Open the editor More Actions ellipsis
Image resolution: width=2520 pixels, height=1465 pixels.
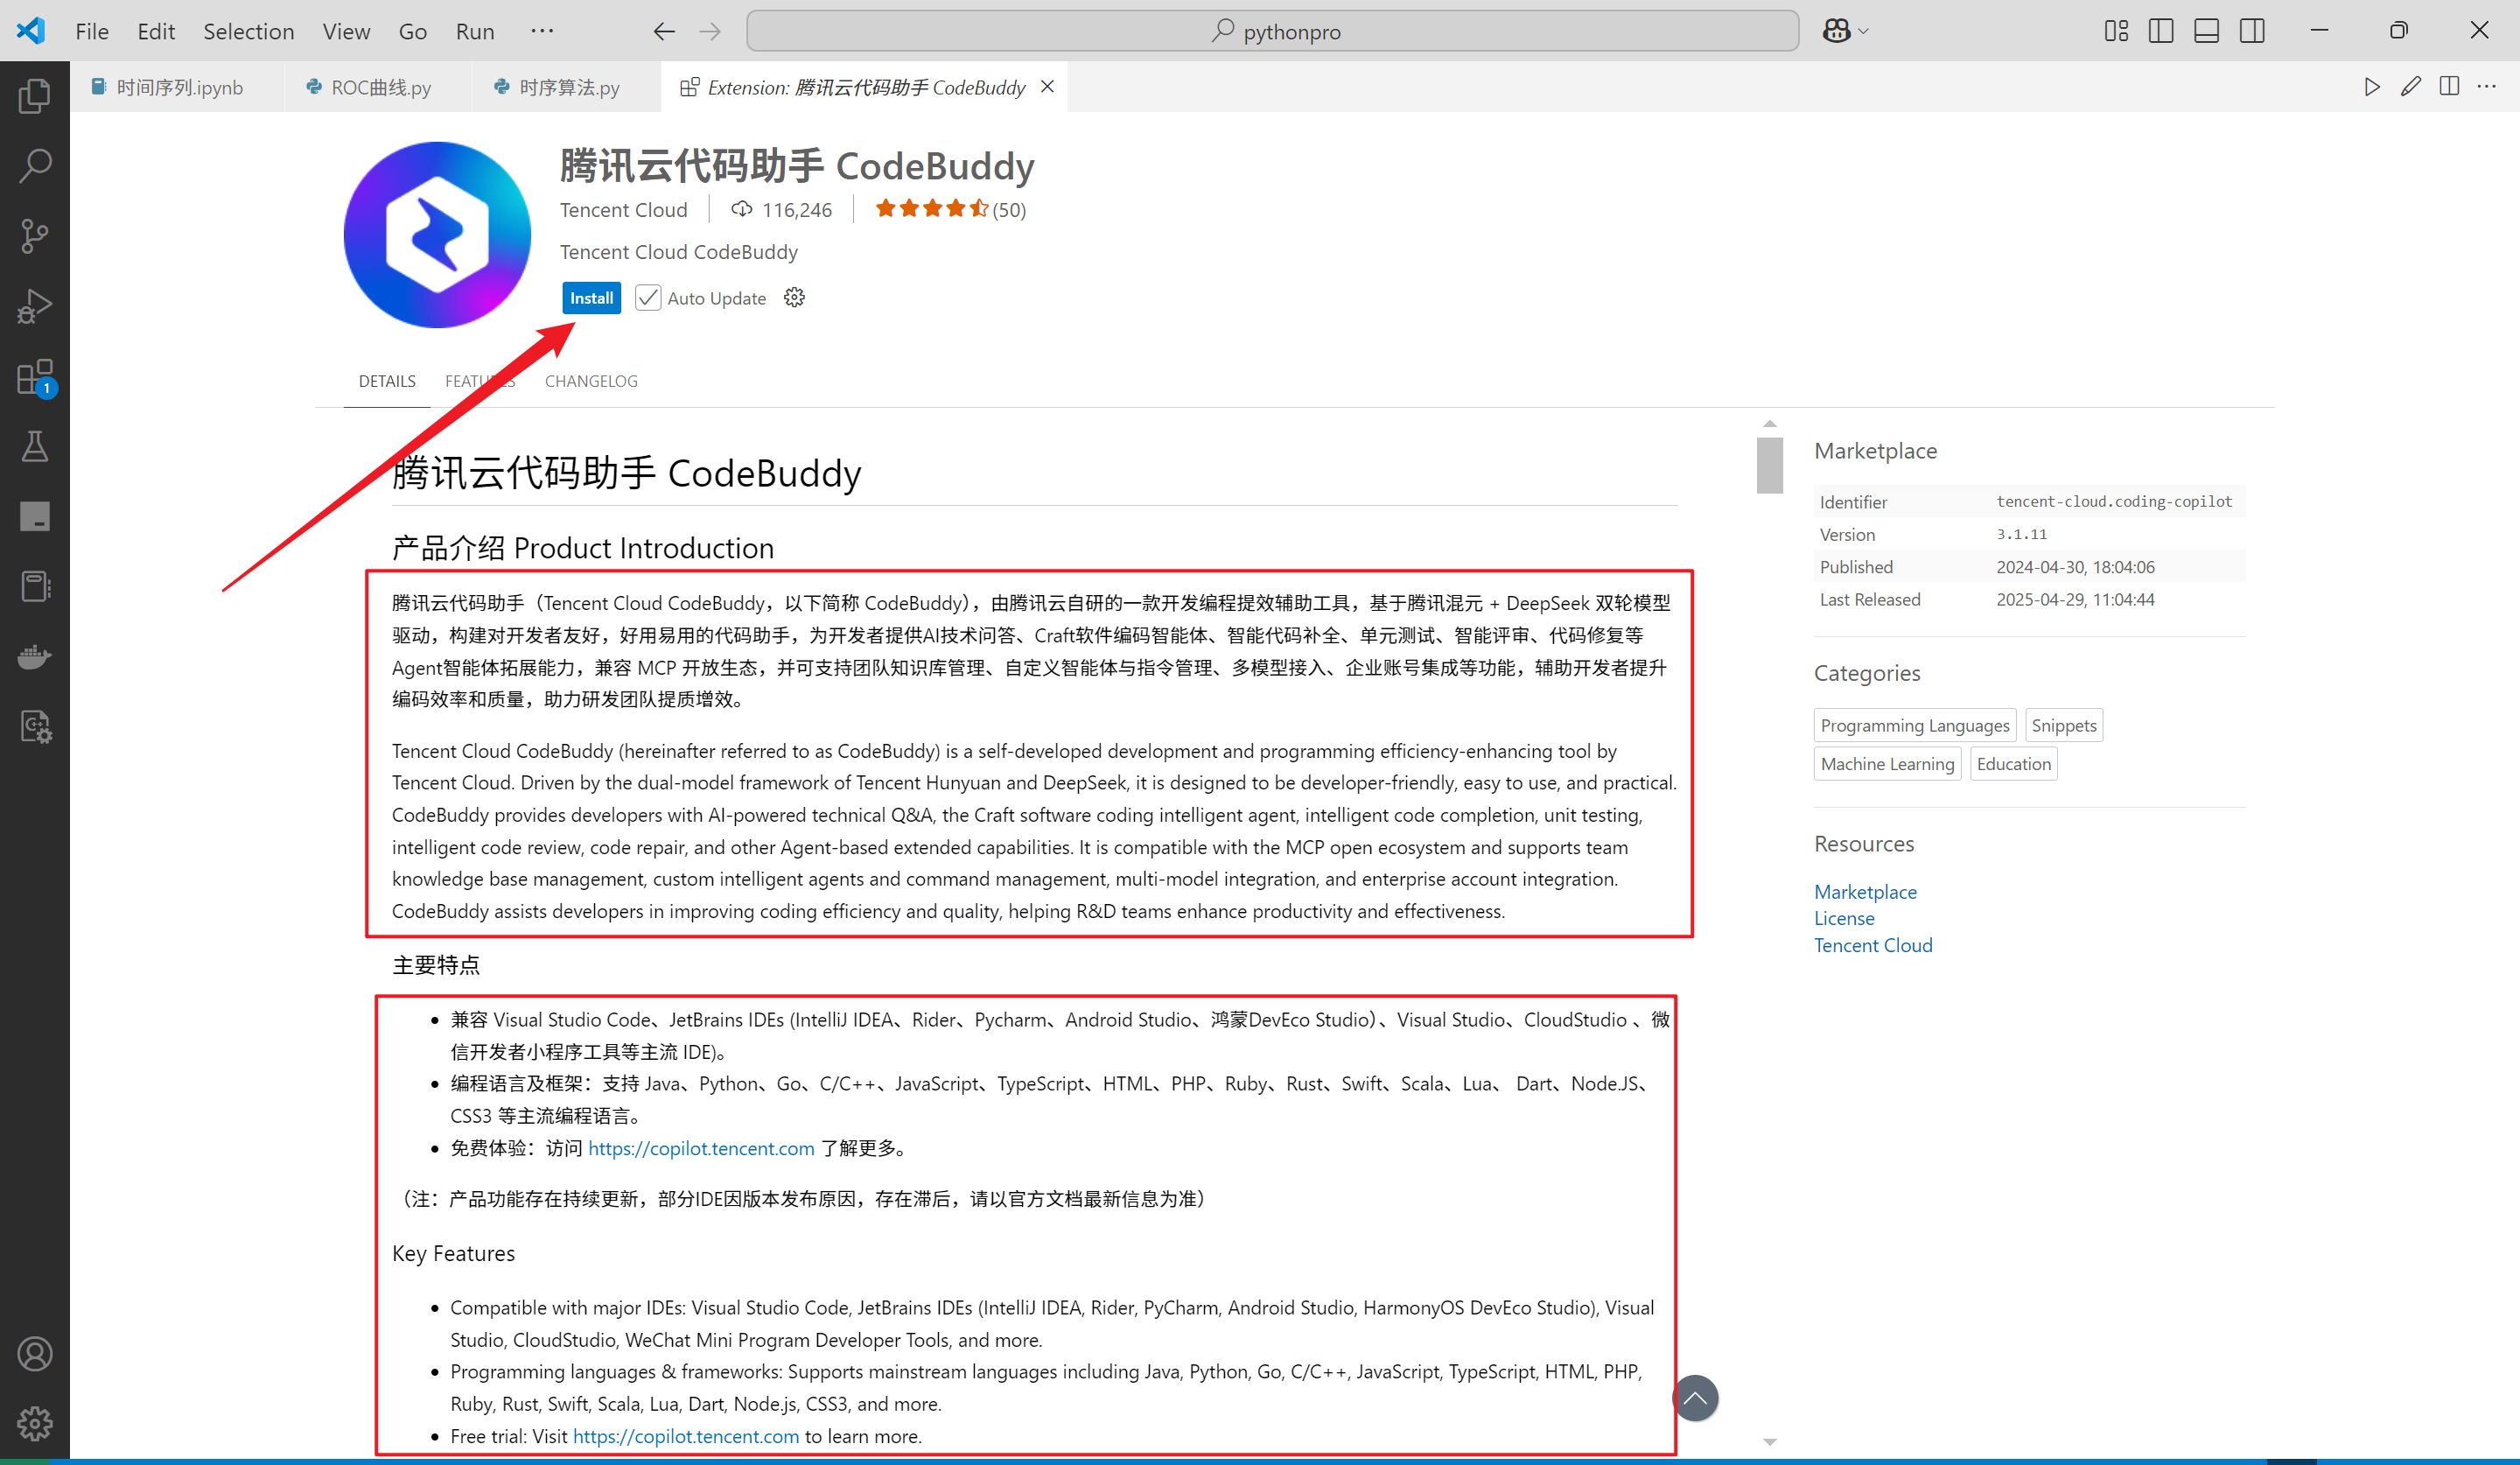pos(2487,87)
